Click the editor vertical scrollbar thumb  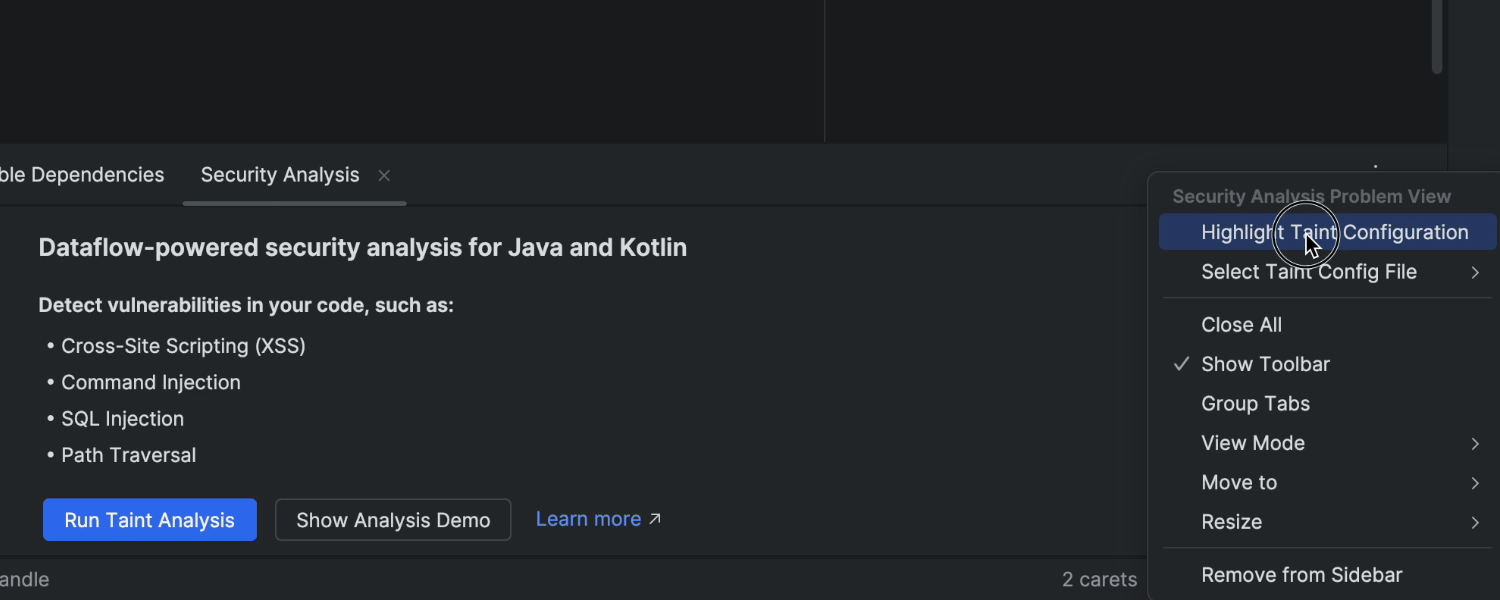pos(1437,36)
